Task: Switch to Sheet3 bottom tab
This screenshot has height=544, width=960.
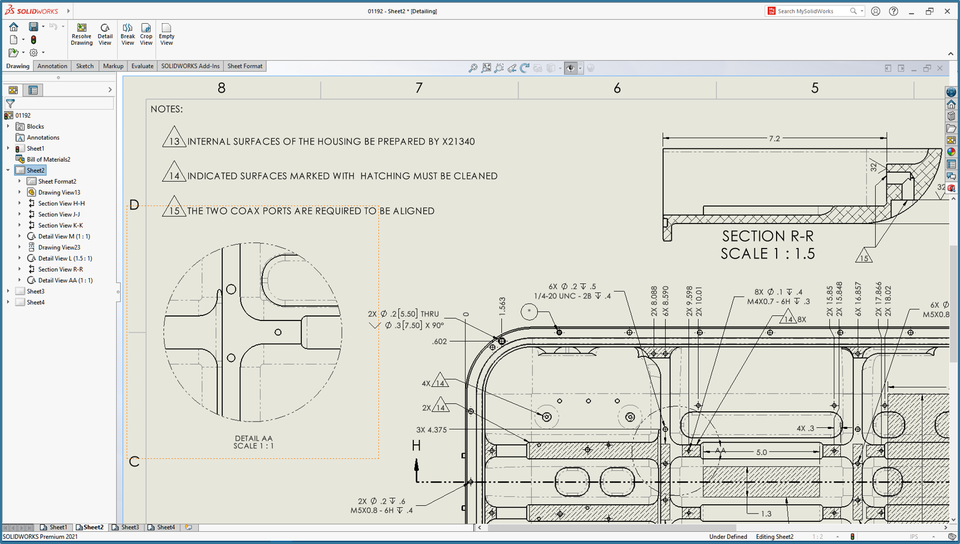Action: (126, 527)
